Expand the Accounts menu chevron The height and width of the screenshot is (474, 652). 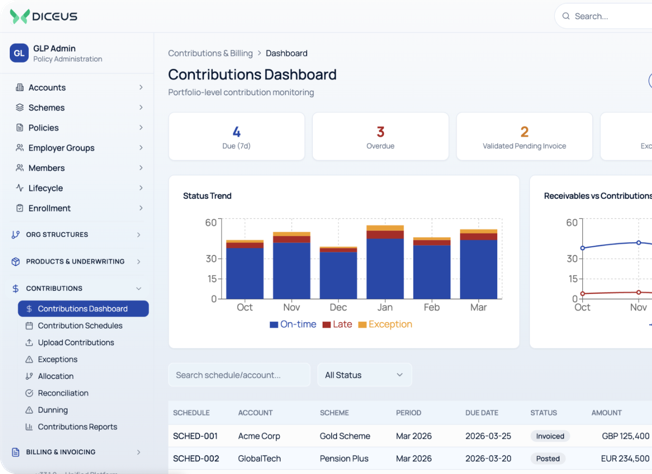pyautogui.click(x=141, y=87)
